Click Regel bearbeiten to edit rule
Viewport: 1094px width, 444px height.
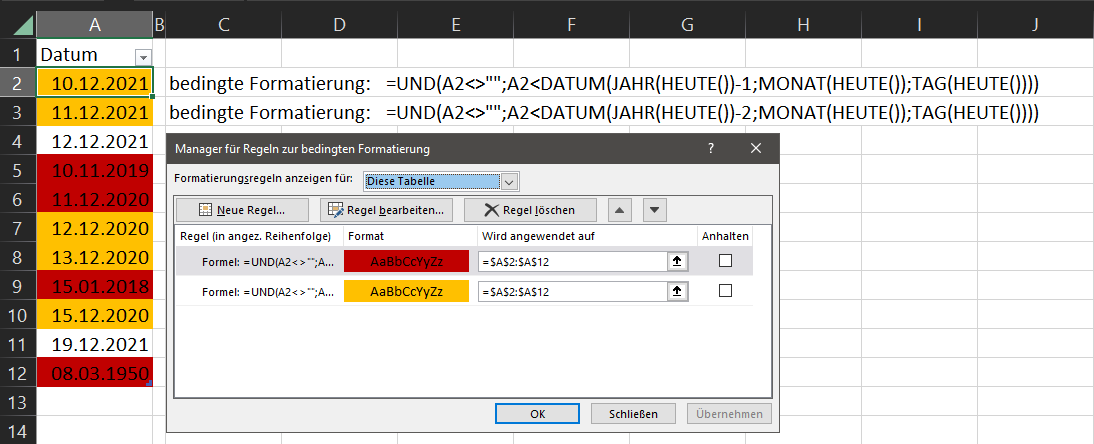(x=387, y=210)
